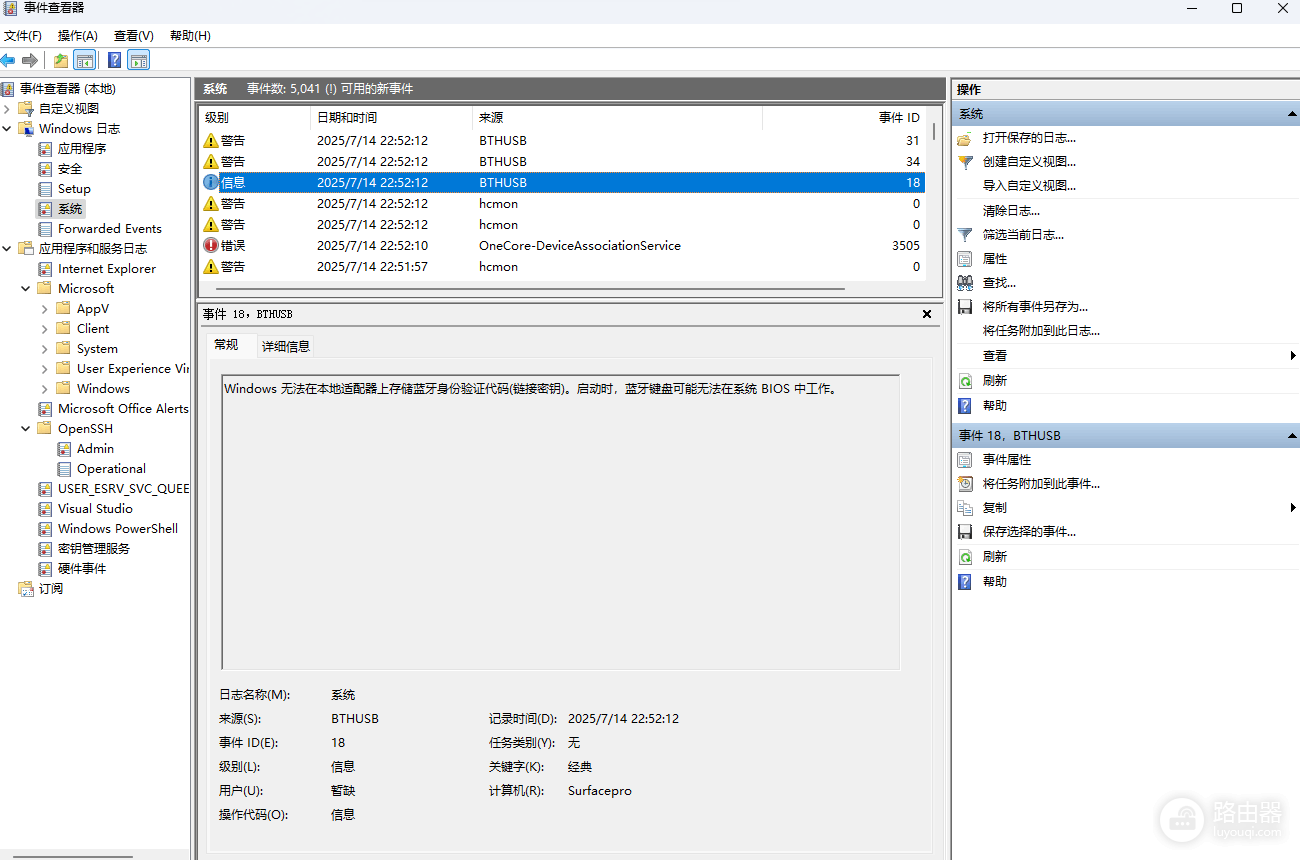Image resolution: width=1300 pixels, height=860 pixels.
Task: Select the hcmon row at 22:51:57
Action: coord(562,267)
